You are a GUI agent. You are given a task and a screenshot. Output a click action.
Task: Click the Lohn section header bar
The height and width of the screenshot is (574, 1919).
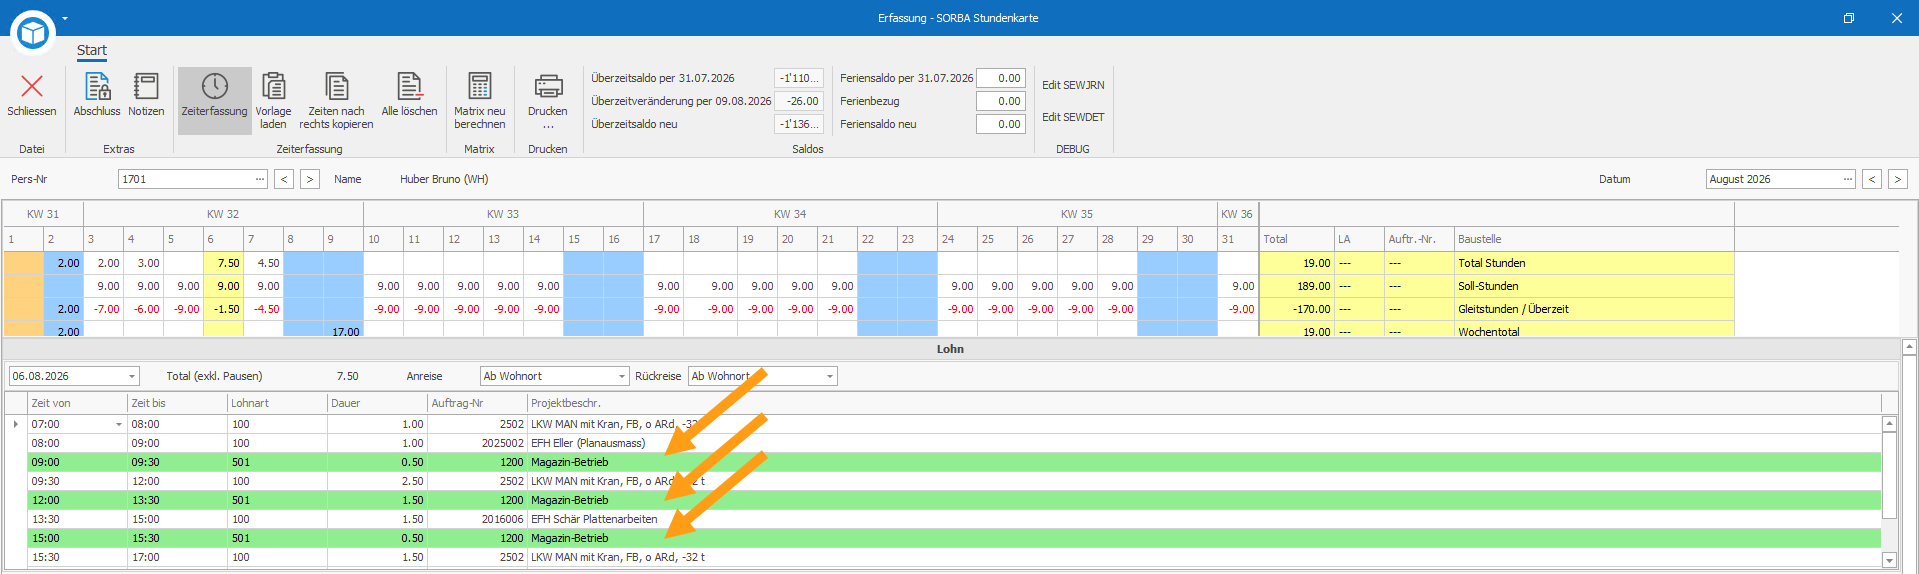pos(950,349)
